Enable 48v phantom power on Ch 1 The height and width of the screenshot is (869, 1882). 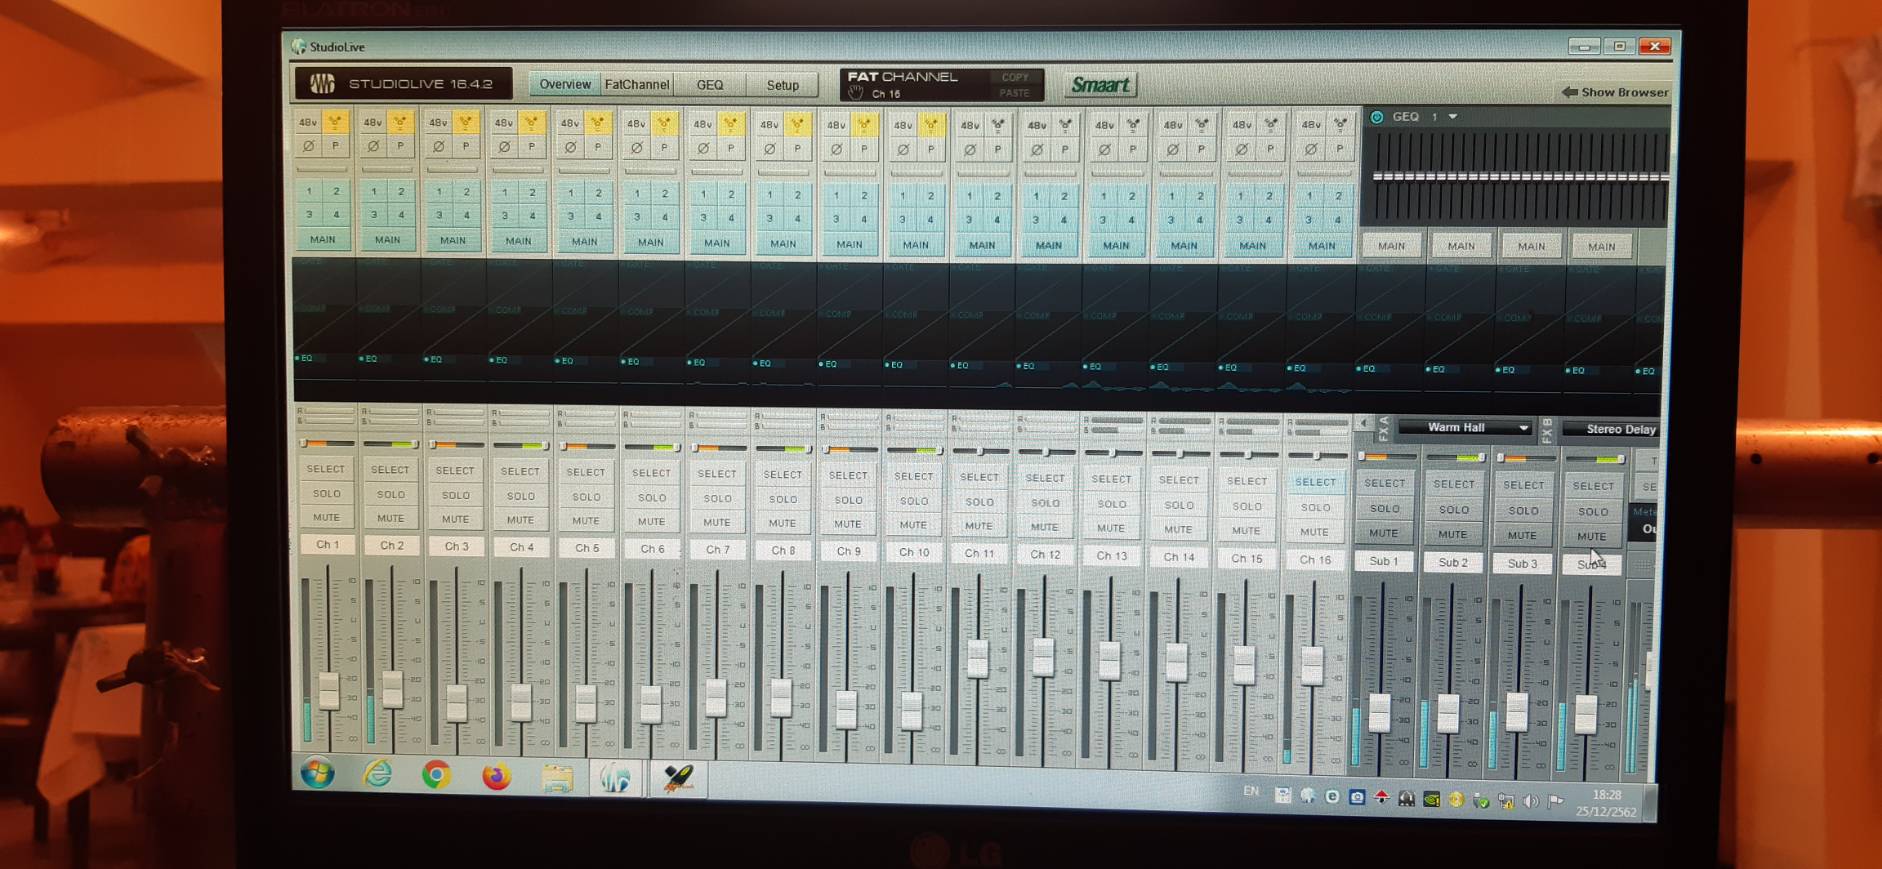tap(308, 122)
